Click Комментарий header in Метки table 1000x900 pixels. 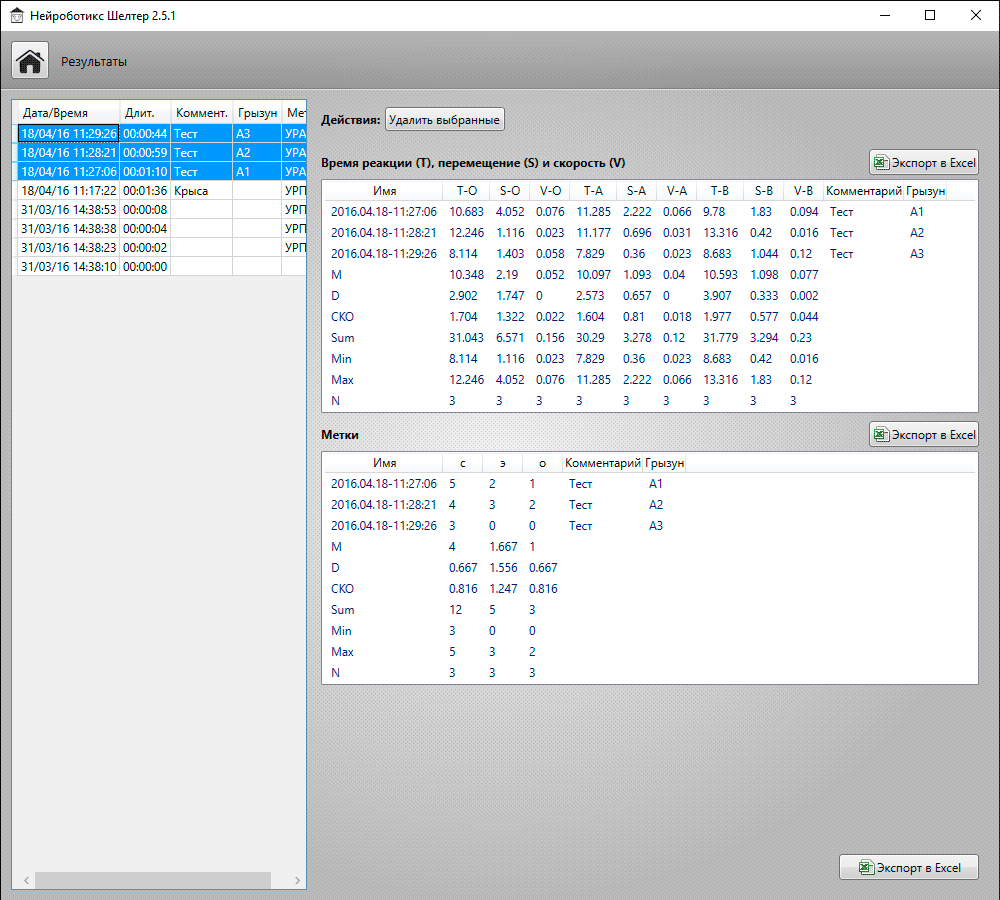click(x=603, y=463)
